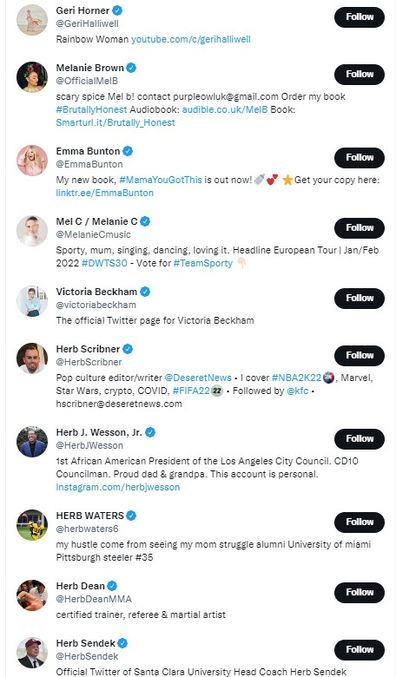This screenshot has height=677, width=396.
Task: Open the @DeseretNews mention
Action: (x=198, y=378)
